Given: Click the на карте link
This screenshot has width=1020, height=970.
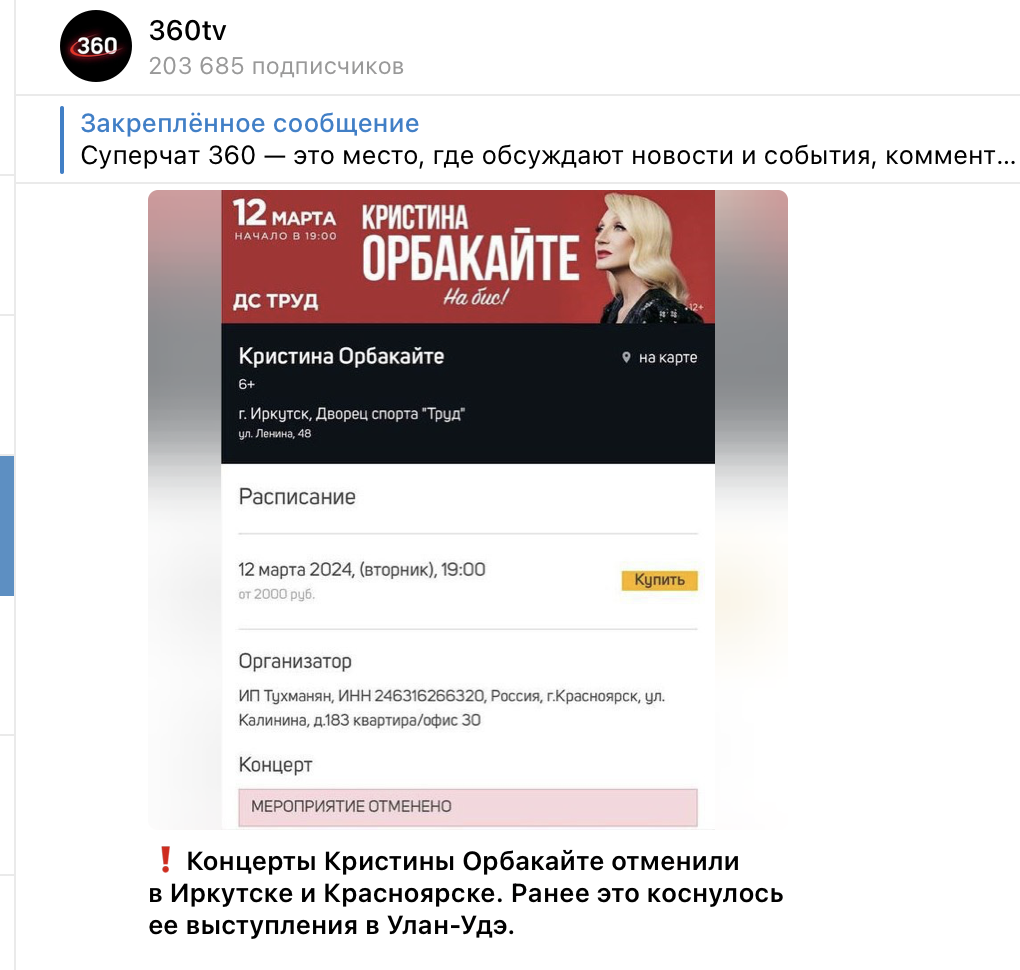Looking at the screenshot, I should [667, 357].
